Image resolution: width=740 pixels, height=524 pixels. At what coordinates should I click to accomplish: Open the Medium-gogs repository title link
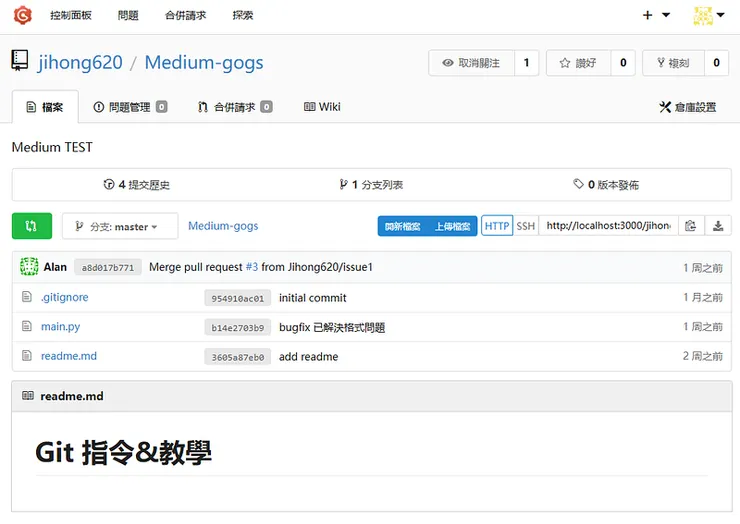click(x=204, y=62)
